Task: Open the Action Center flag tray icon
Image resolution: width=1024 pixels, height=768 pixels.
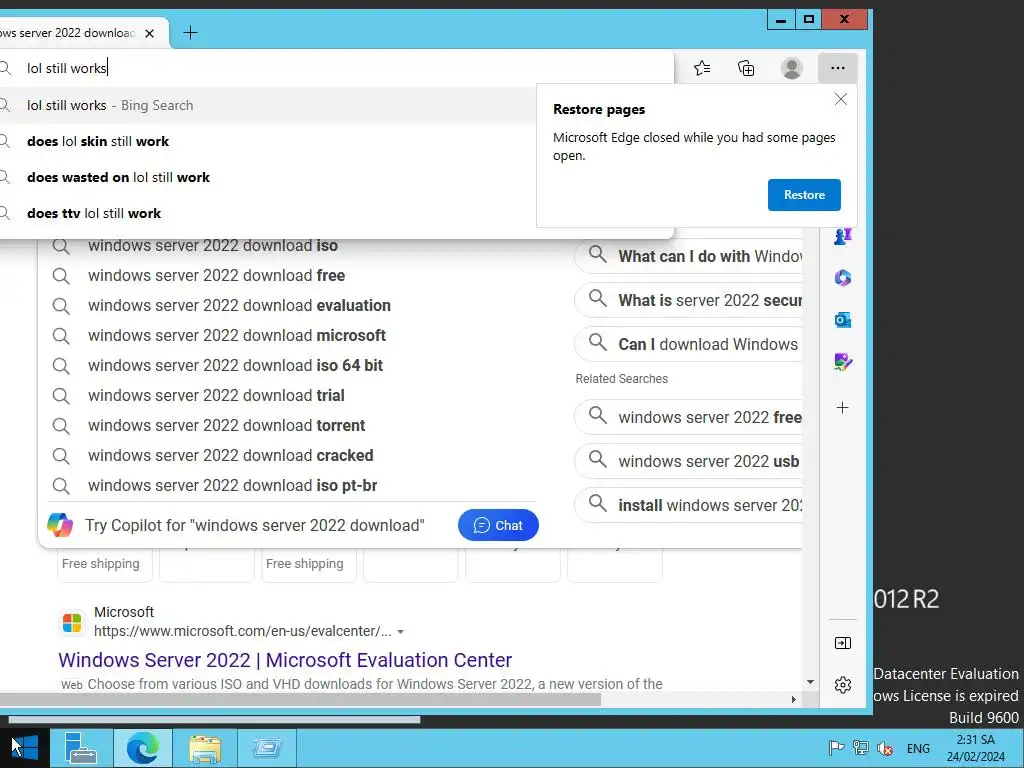Action: (836, 748)
